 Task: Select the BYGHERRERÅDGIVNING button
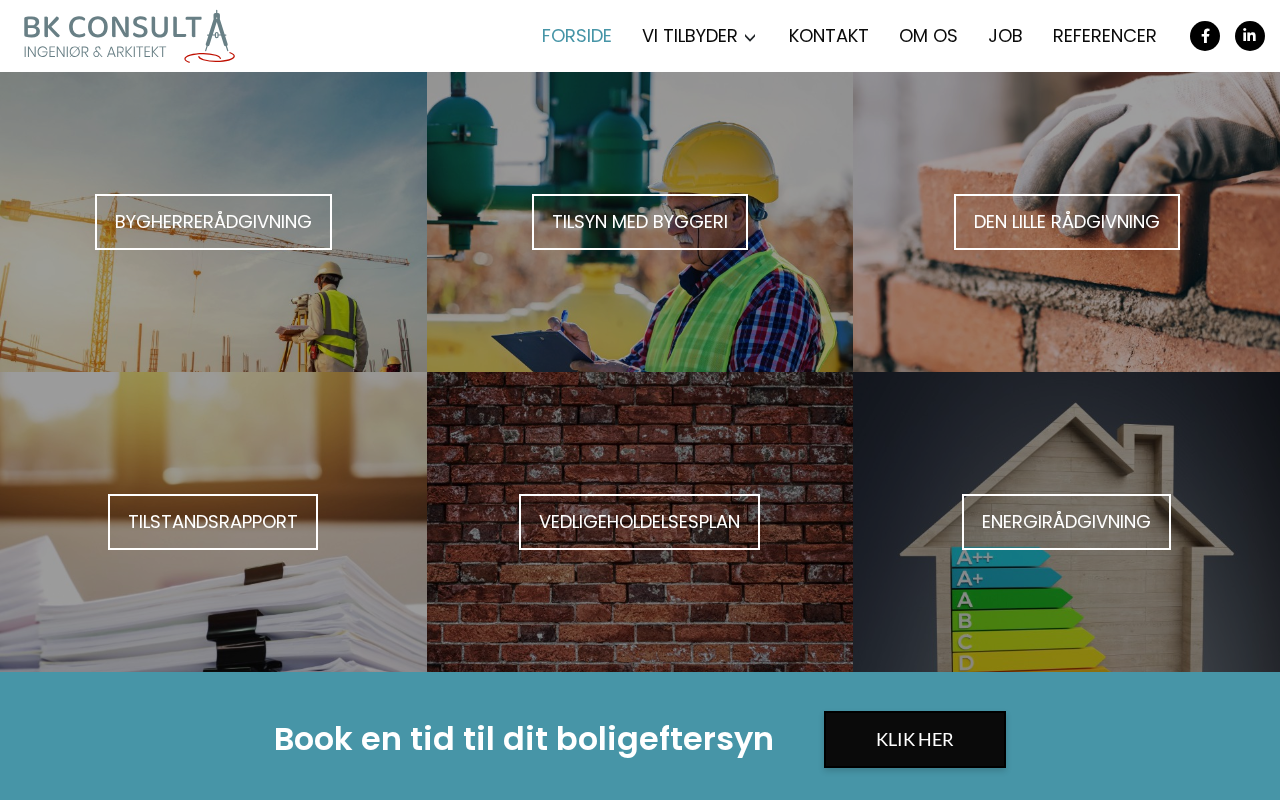coord(213,222)
